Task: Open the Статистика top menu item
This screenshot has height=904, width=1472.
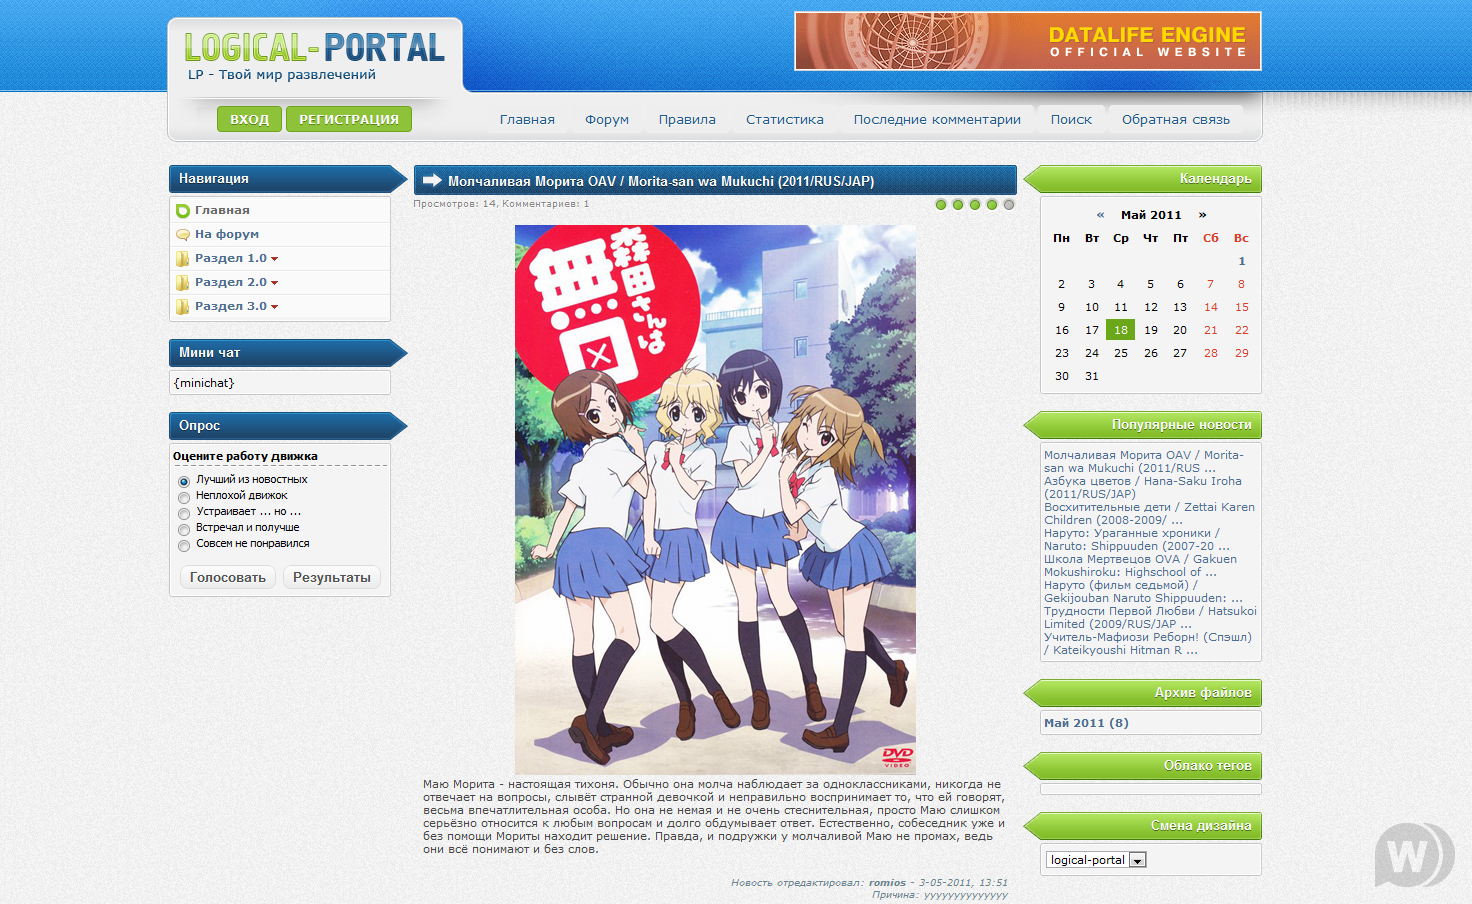Action: click(785, 120)
